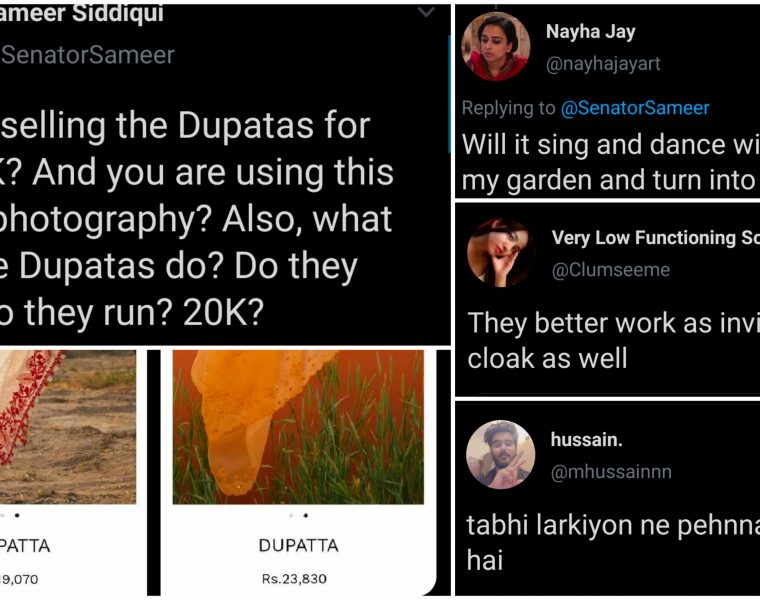Open the @SenatorSameer mention link
The image size is (760, 600).
tap(634, 108)
